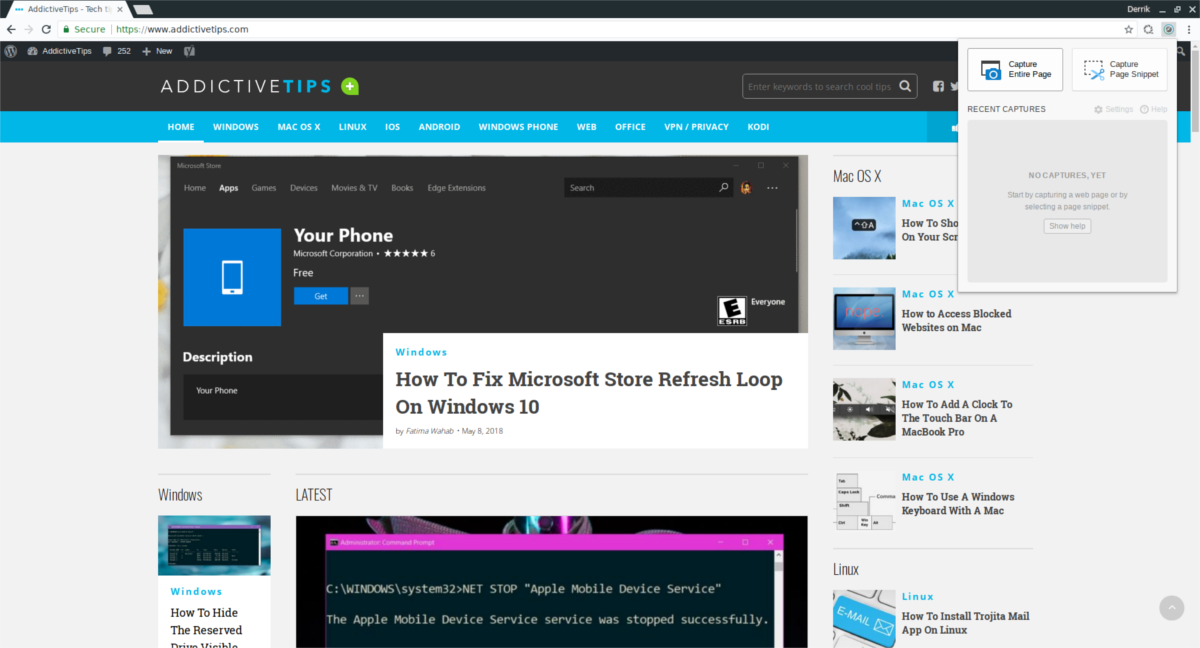Open the WEB navigation menu item
The image size is (1200, 648).
[586, 127]
